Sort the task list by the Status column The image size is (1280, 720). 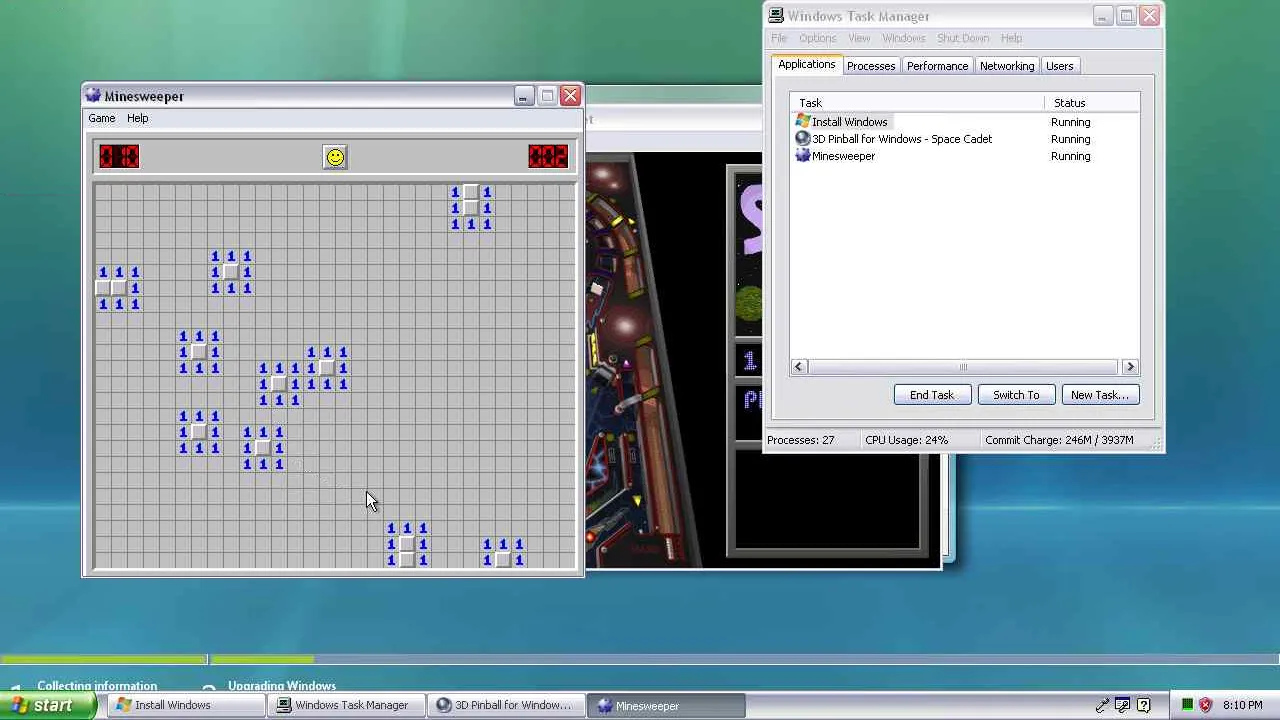click(x=1092, y=103)
